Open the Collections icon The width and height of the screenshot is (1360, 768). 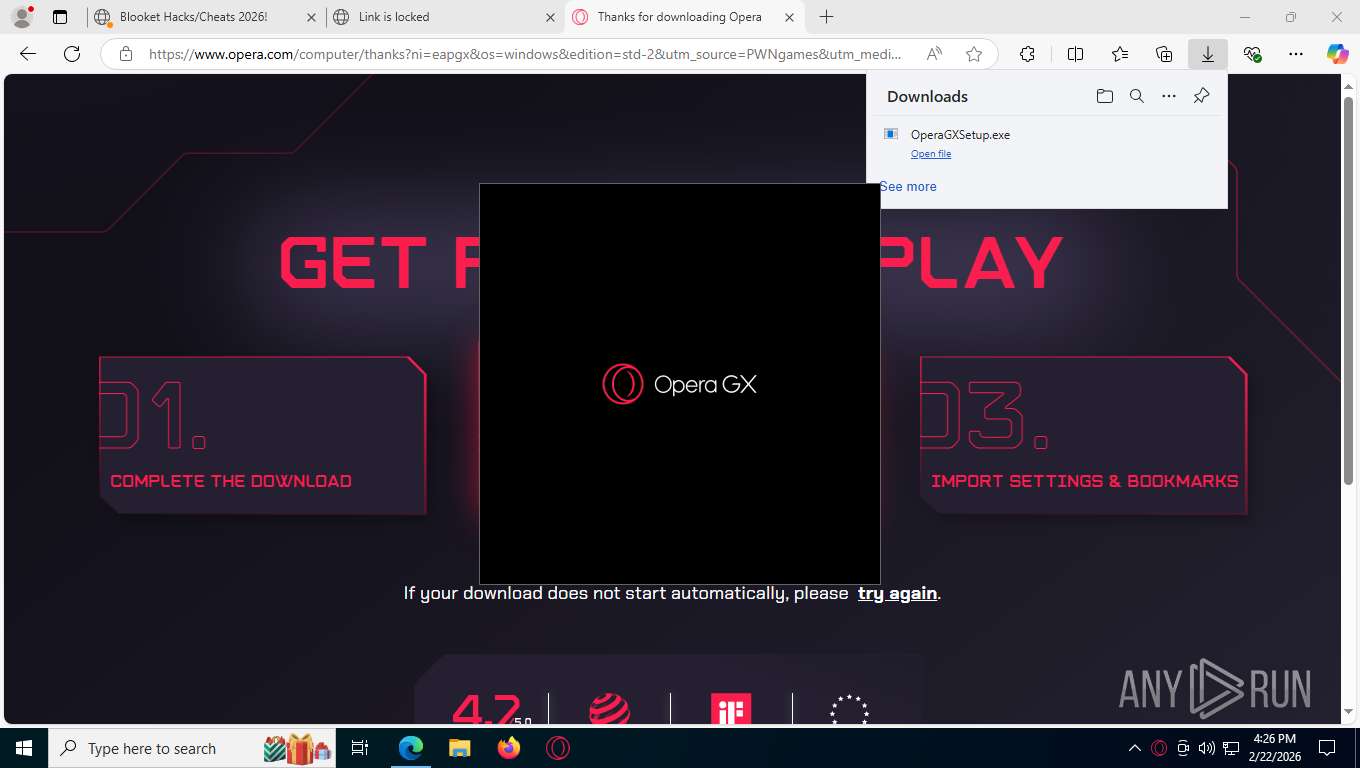click(x=1163, y=54)
